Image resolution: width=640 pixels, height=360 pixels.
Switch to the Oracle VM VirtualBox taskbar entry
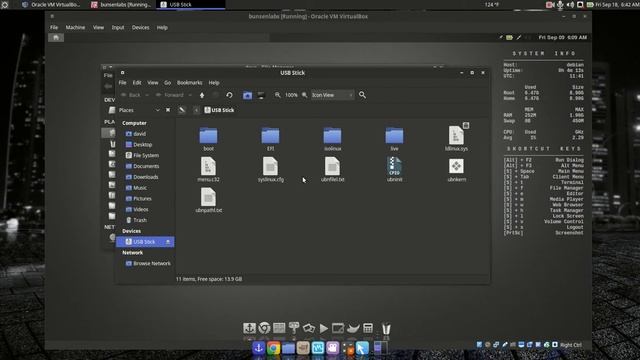coord(51,4)
